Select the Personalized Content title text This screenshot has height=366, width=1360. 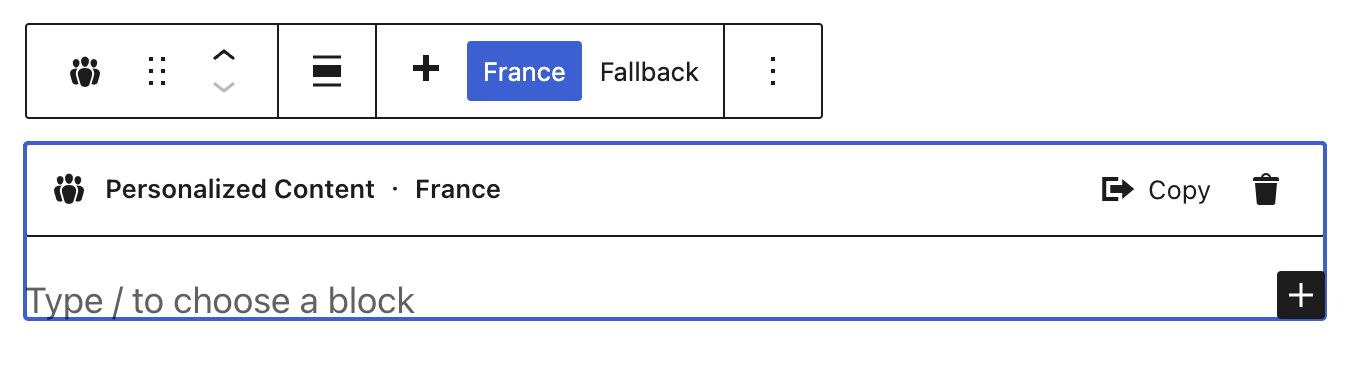tap(240, 189)
